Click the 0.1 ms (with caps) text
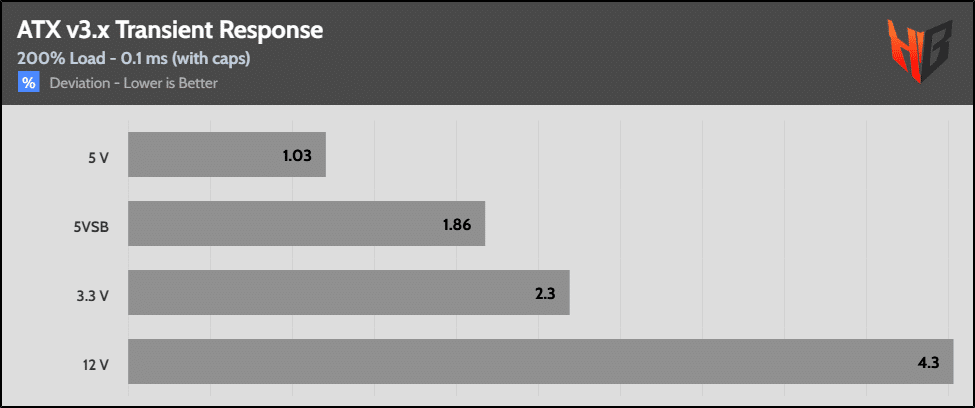 click(187, 59)
